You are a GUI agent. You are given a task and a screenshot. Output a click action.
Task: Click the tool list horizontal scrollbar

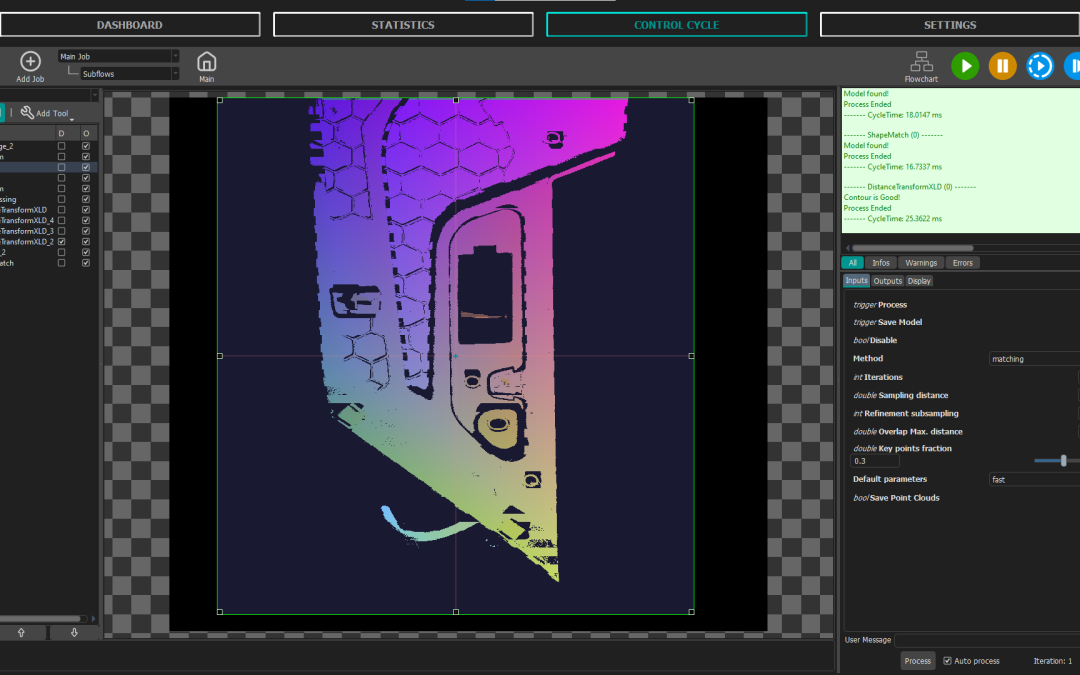[x=40, y=619]
